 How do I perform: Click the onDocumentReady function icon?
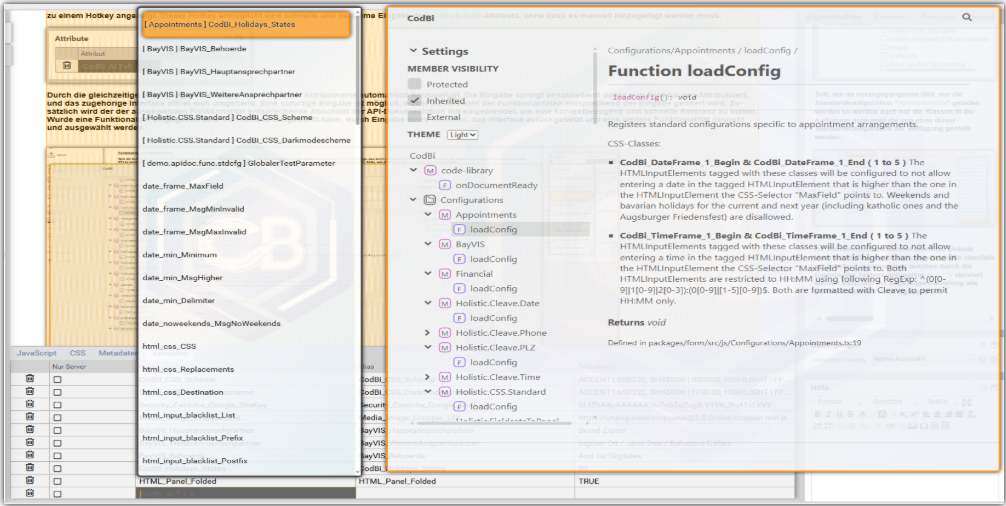[x=445, y=185]
